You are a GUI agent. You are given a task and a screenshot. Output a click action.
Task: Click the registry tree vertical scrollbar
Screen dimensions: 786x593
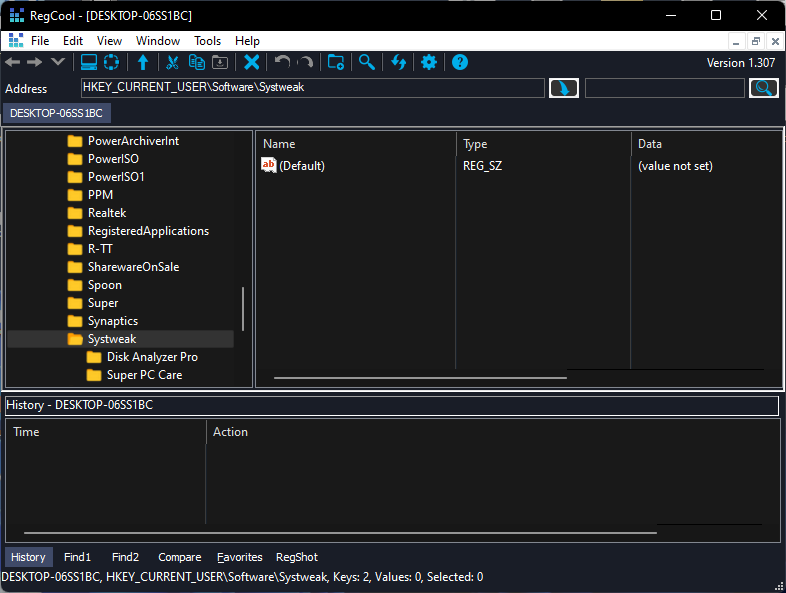(x=243, y=309)
